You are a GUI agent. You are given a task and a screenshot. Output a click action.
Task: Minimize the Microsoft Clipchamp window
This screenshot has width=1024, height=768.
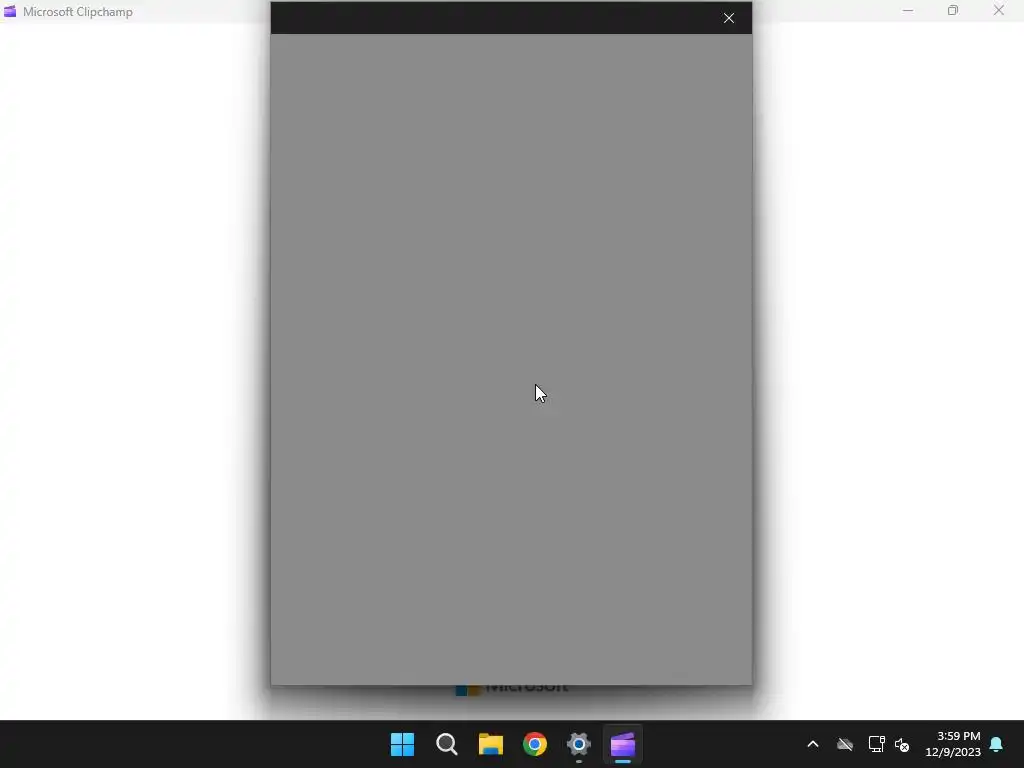coord(908,10)
